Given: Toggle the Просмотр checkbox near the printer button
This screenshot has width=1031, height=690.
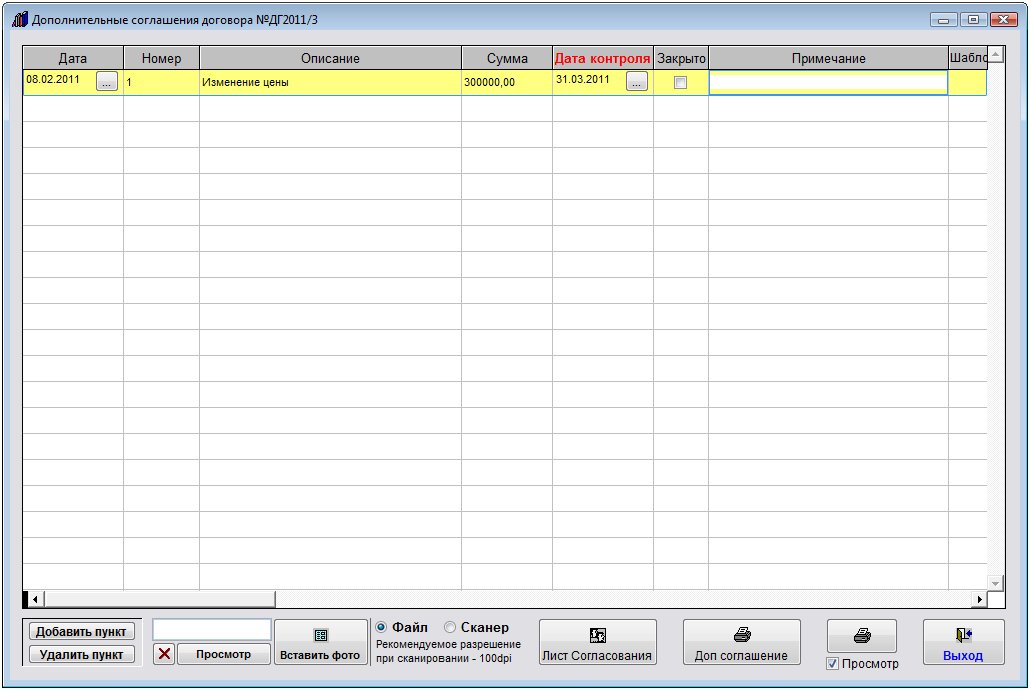Looking at the screenshot, I should click(x=832, y=664).
